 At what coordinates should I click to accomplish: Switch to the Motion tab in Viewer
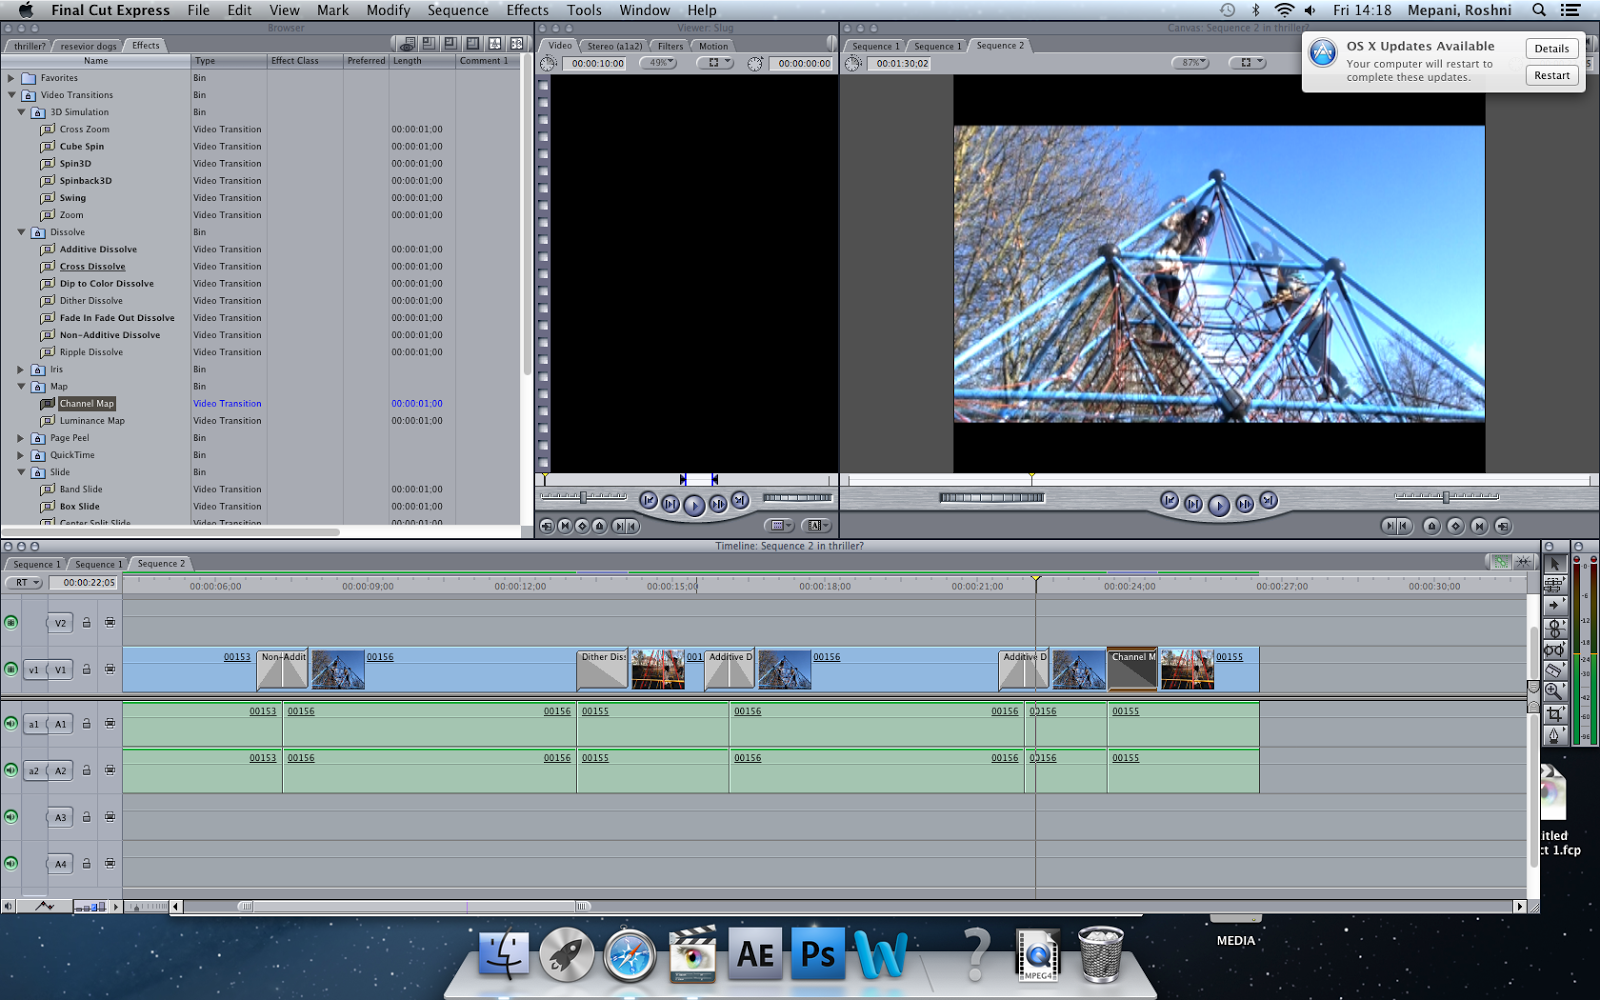[713, 46]
